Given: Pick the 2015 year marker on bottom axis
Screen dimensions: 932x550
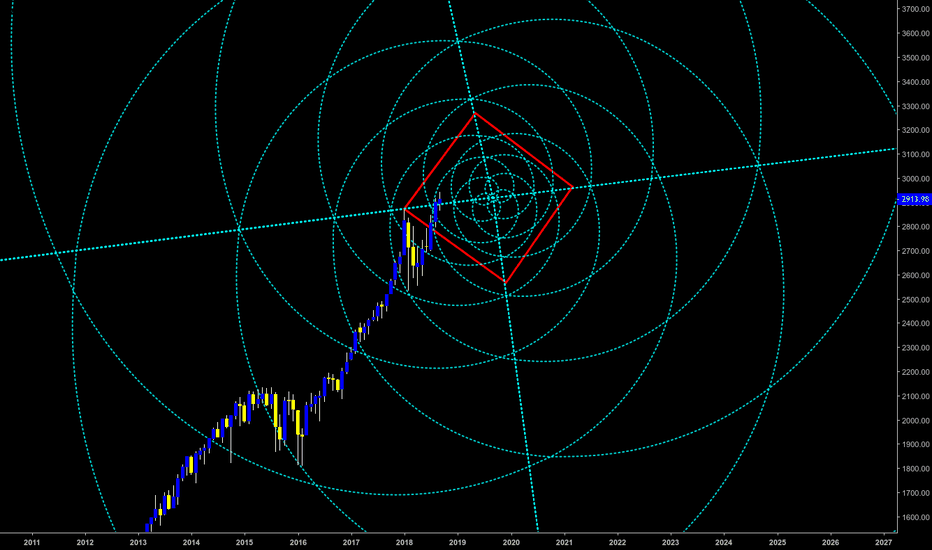Looking at the screenshot, I should pyautogui.click(x=244, y=542).
